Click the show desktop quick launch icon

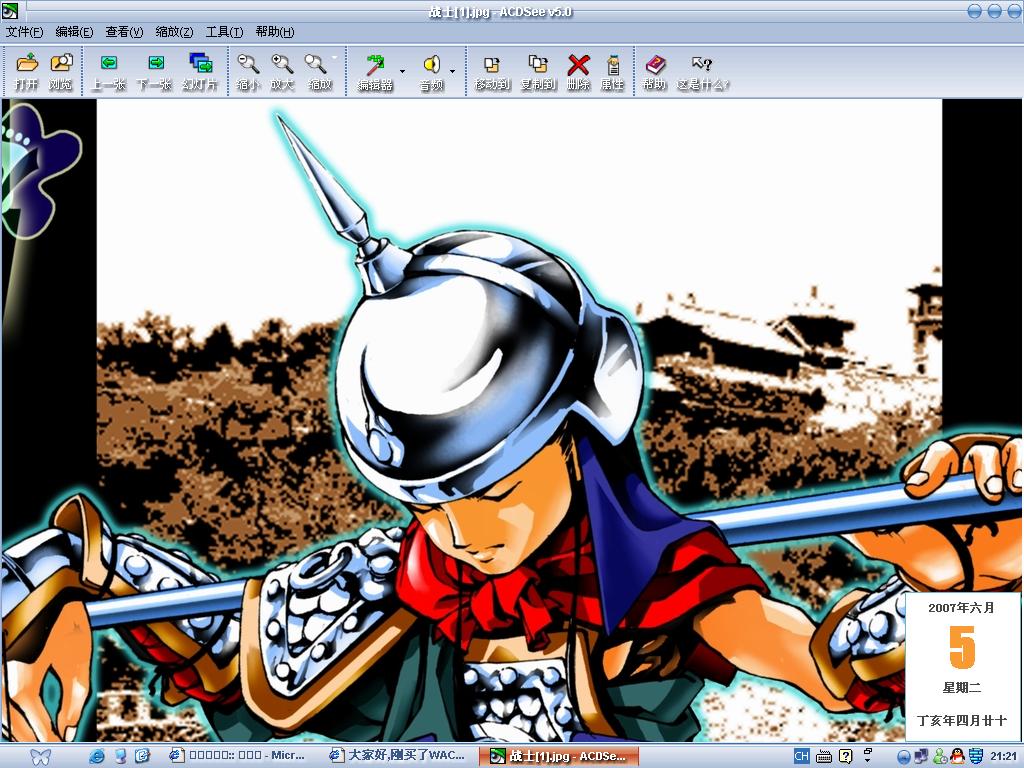[x=142, y=756]
